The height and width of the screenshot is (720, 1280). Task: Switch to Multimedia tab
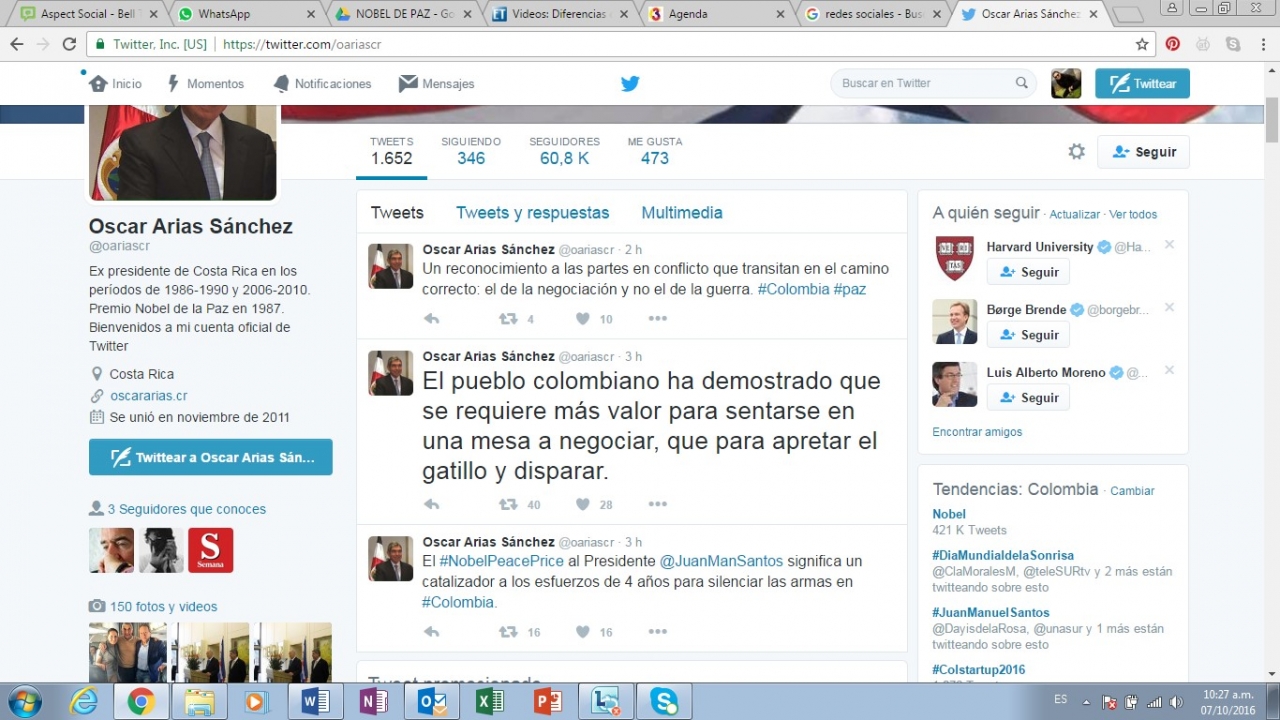click(x=681, y=213)
